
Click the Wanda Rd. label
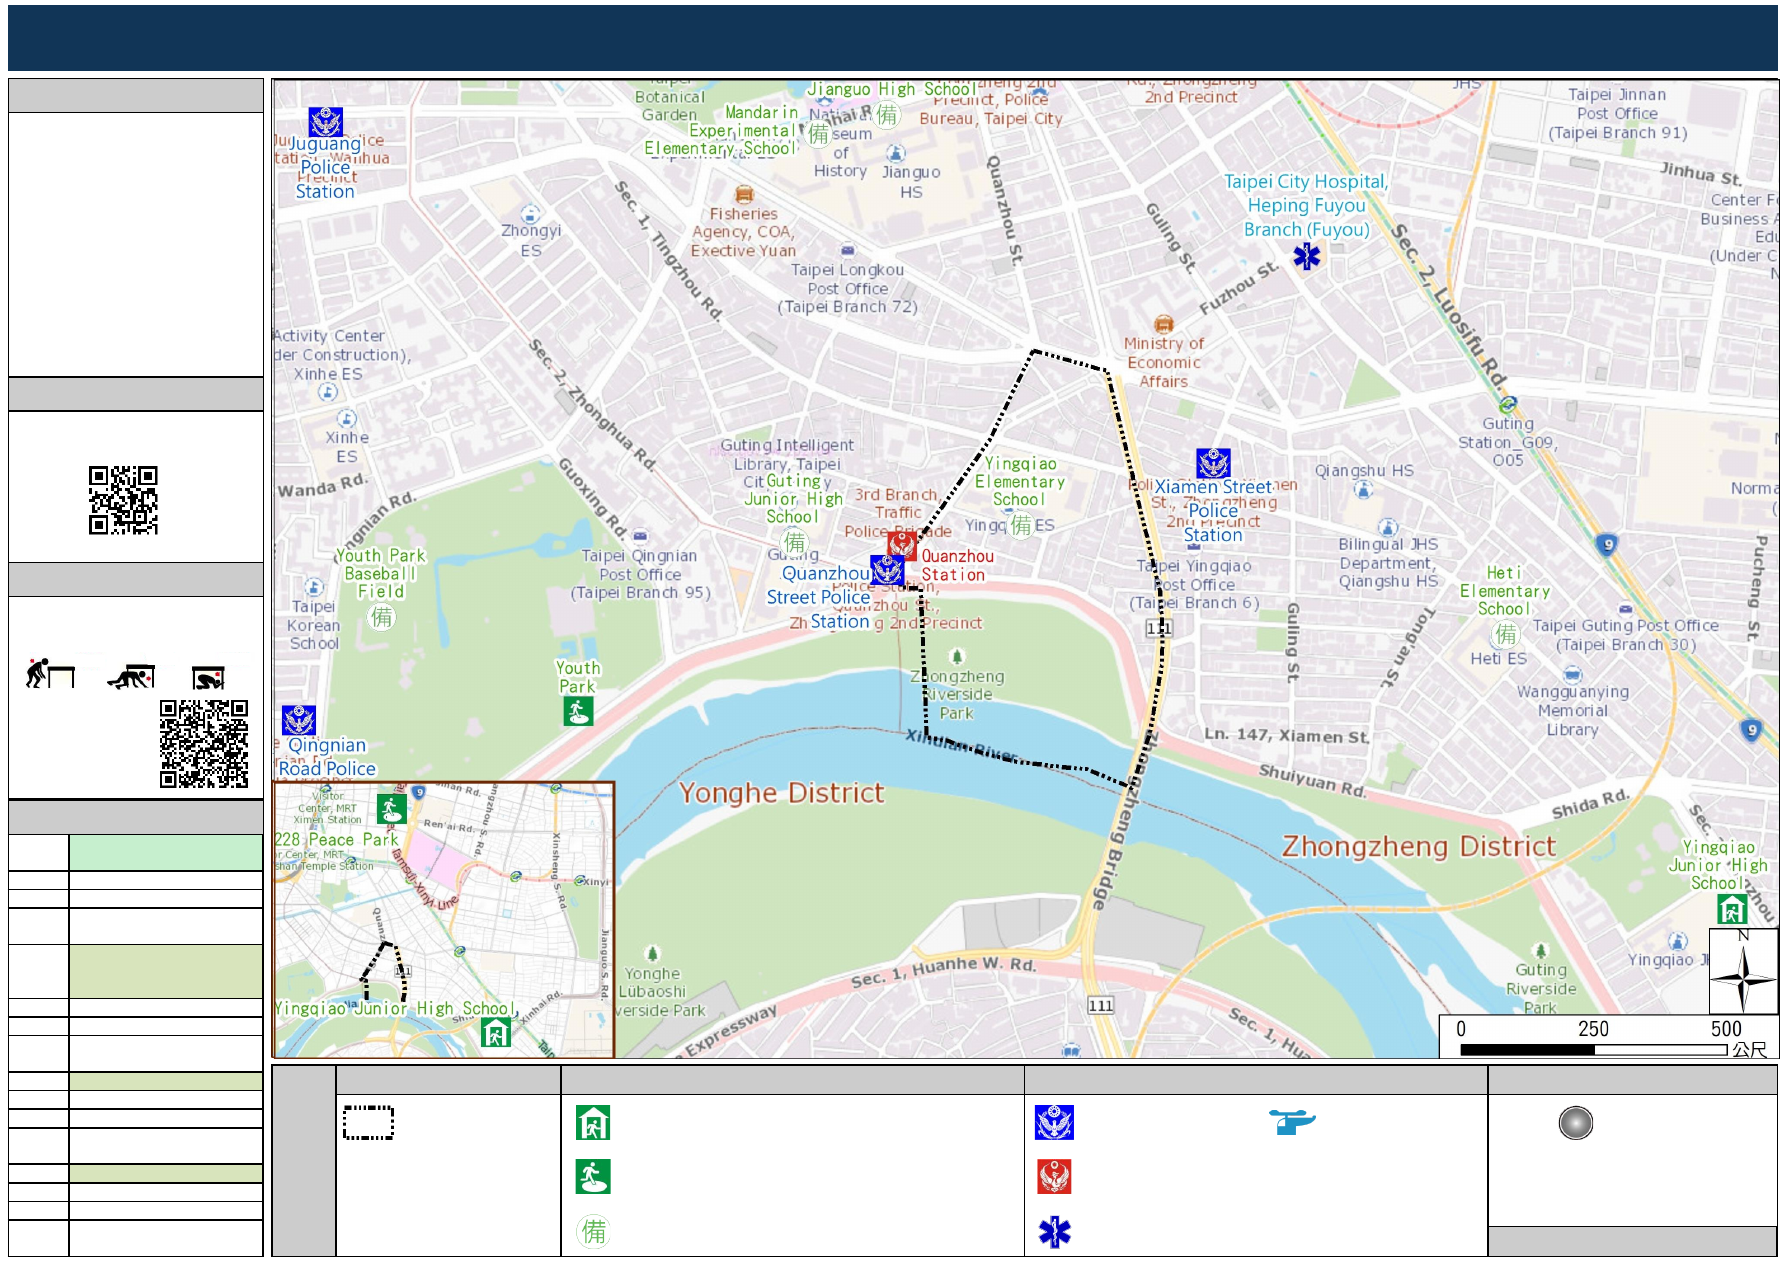click(x=322, y=485)
